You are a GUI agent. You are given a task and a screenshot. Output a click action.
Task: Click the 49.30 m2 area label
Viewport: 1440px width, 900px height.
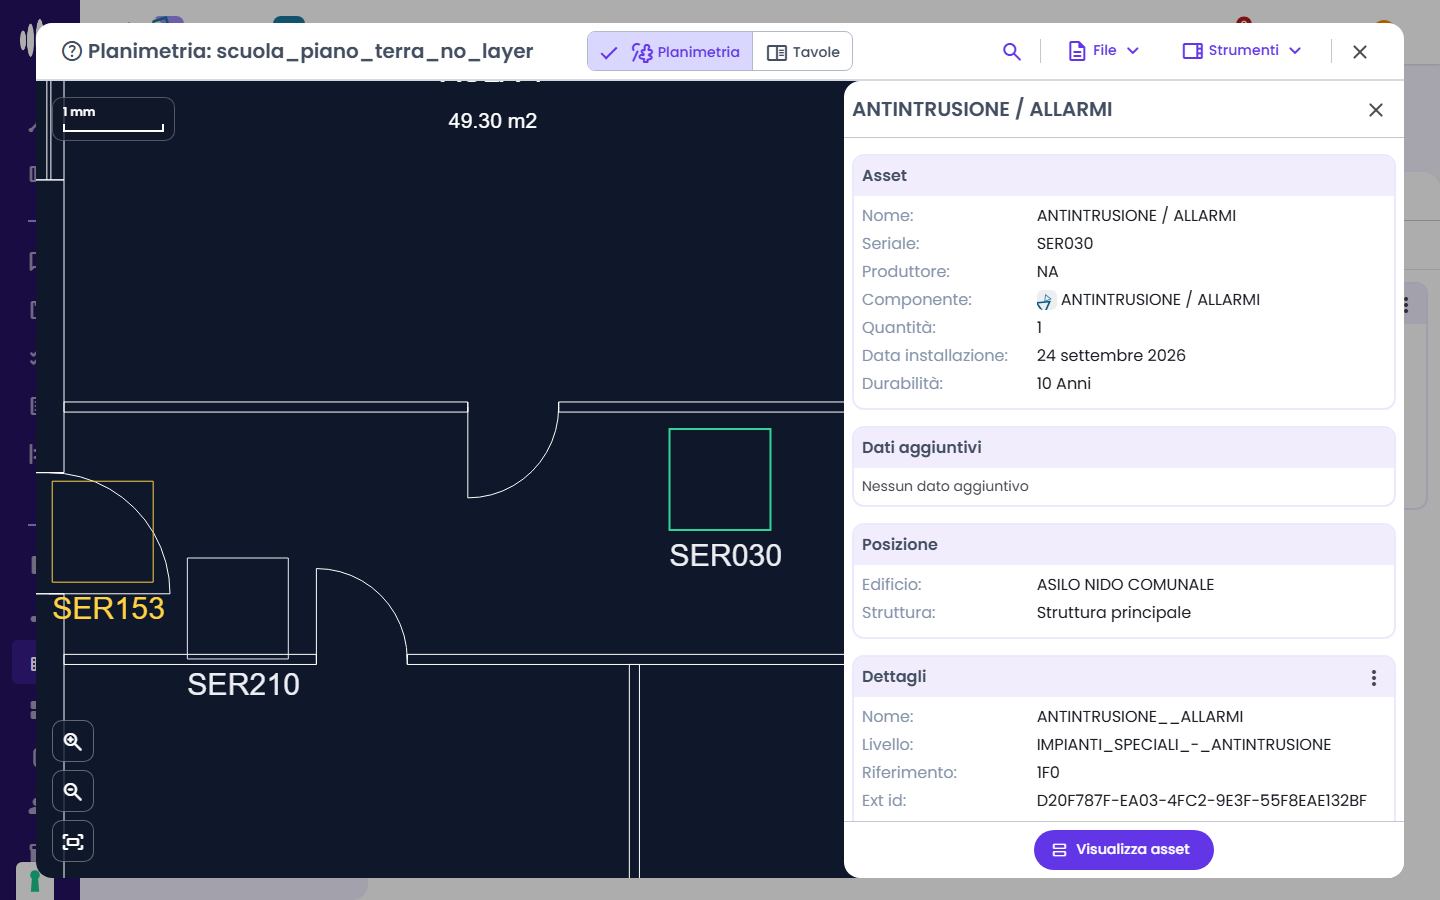[492, 121]
